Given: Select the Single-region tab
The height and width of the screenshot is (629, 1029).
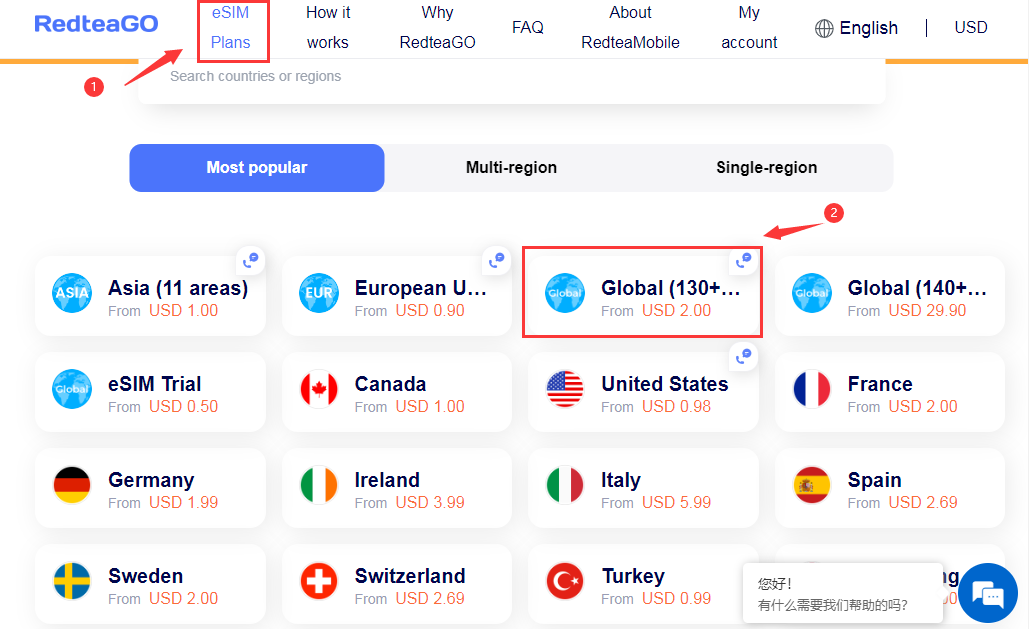Looking at the screenshot, I should 766,168.
